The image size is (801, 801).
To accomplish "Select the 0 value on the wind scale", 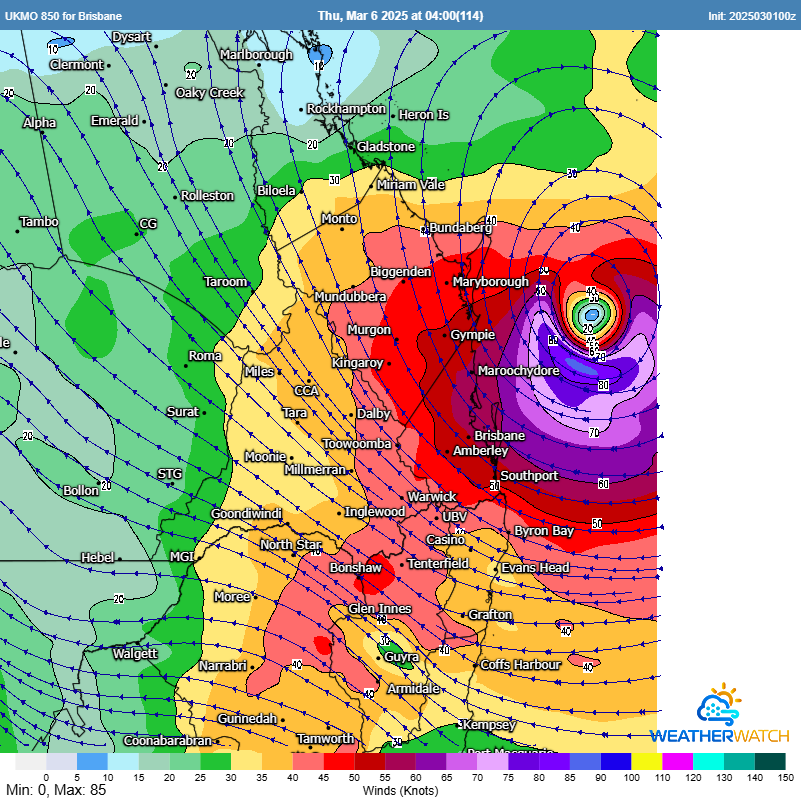I will coord(45,774).
